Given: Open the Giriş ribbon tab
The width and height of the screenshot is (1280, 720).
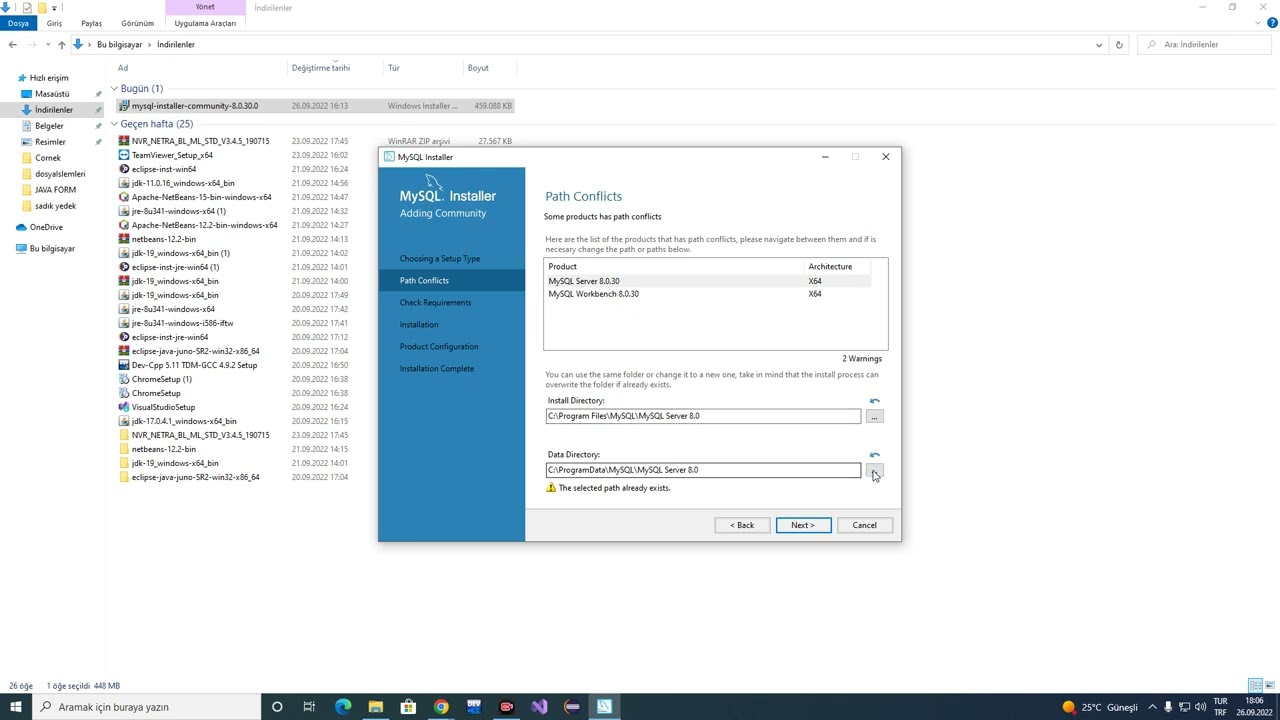Looking at the screenshot, I should point(54,23).
